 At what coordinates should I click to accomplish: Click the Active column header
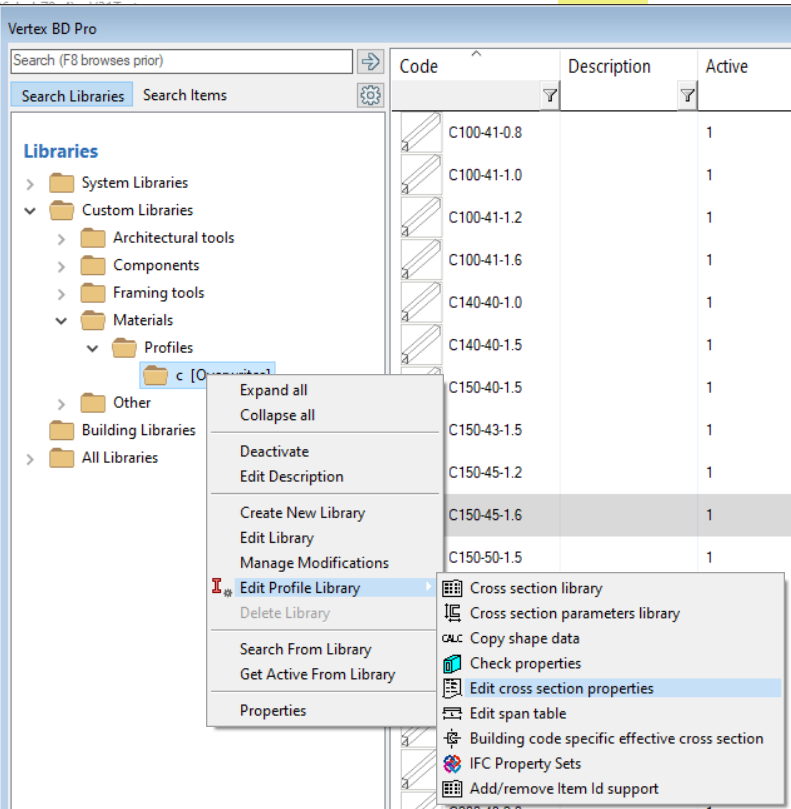[x=726, y=67]
